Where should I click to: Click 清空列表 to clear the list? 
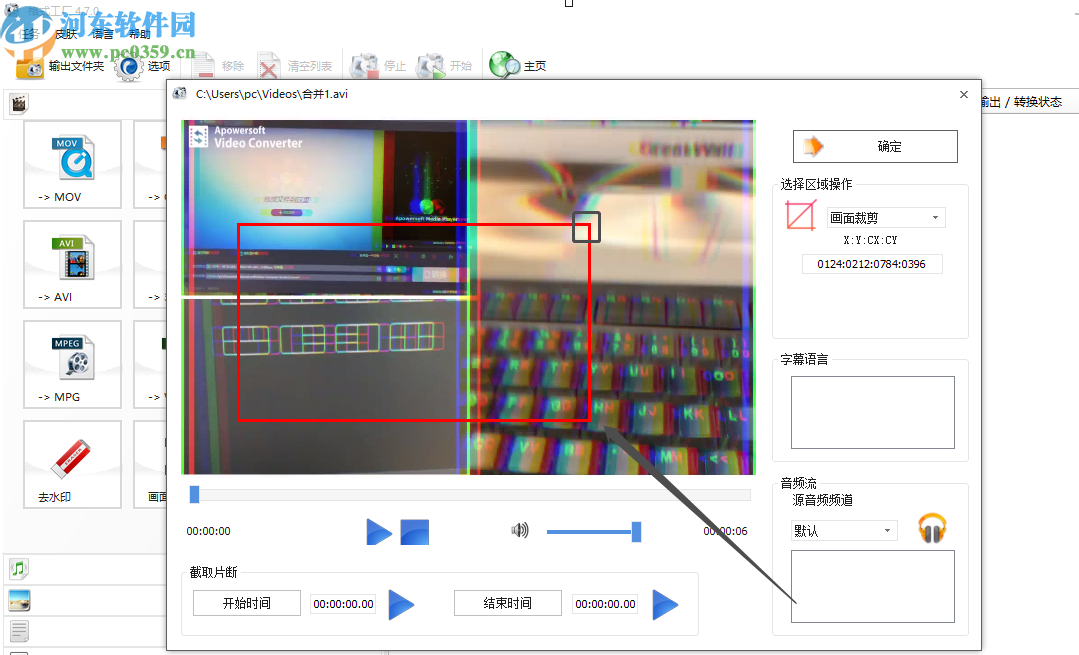click(x=295, y=66)
